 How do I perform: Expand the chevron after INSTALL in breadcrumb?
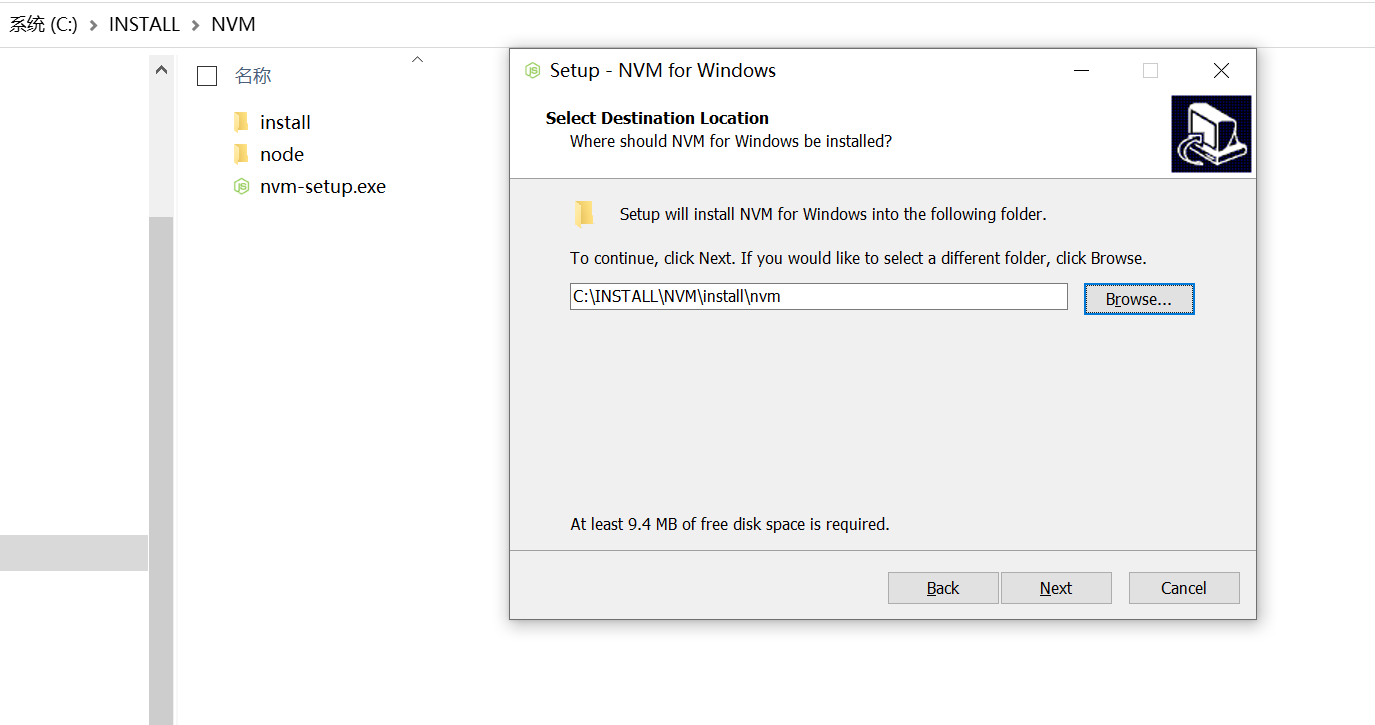(196, 25)
